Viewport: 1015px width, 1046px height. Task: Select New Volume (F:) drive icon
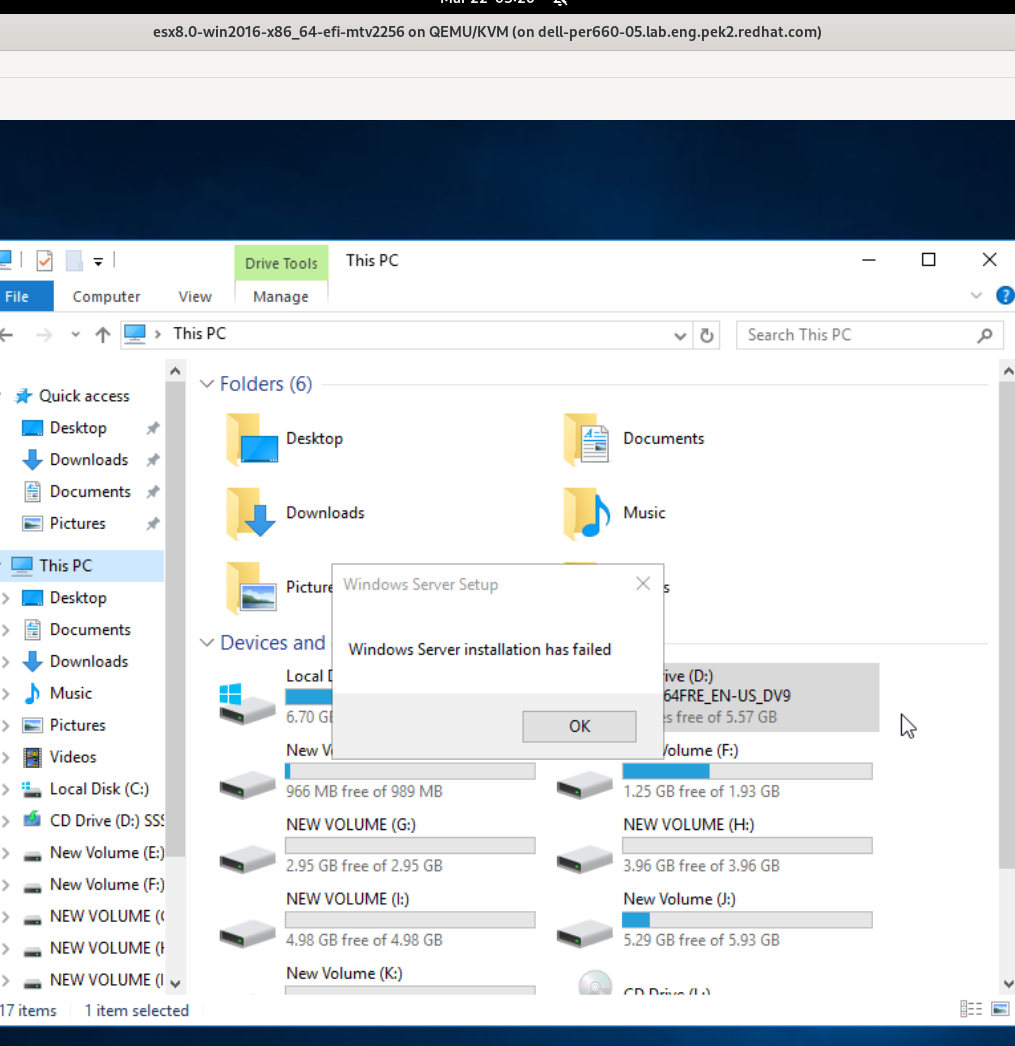click(584, 784)
